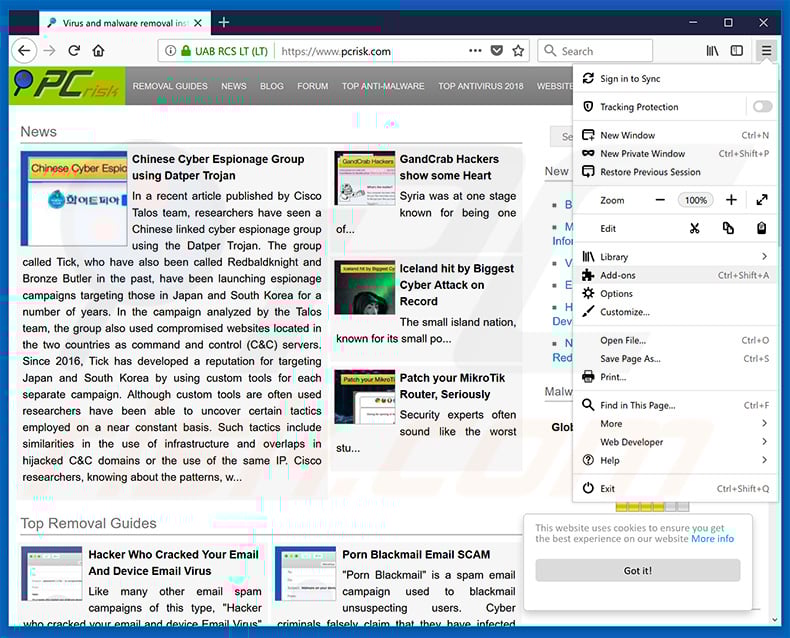Viewport: 790px width, 638px height.
Task: Click the Iceland cyber attack thumbnail
Action: pos(365,287)
